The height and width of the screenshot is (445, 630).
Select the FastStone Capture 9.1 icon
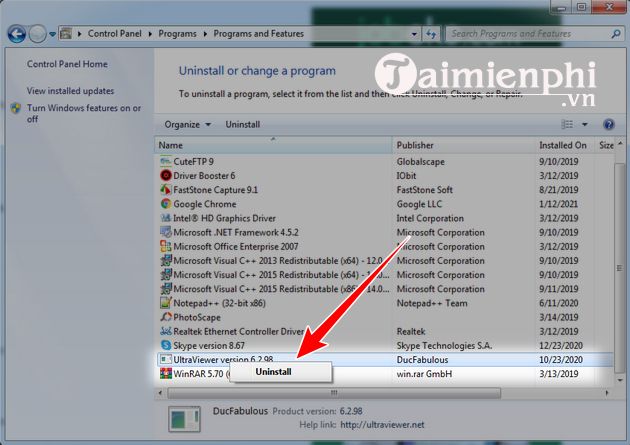pyautogui.click(x=166, y=190)
